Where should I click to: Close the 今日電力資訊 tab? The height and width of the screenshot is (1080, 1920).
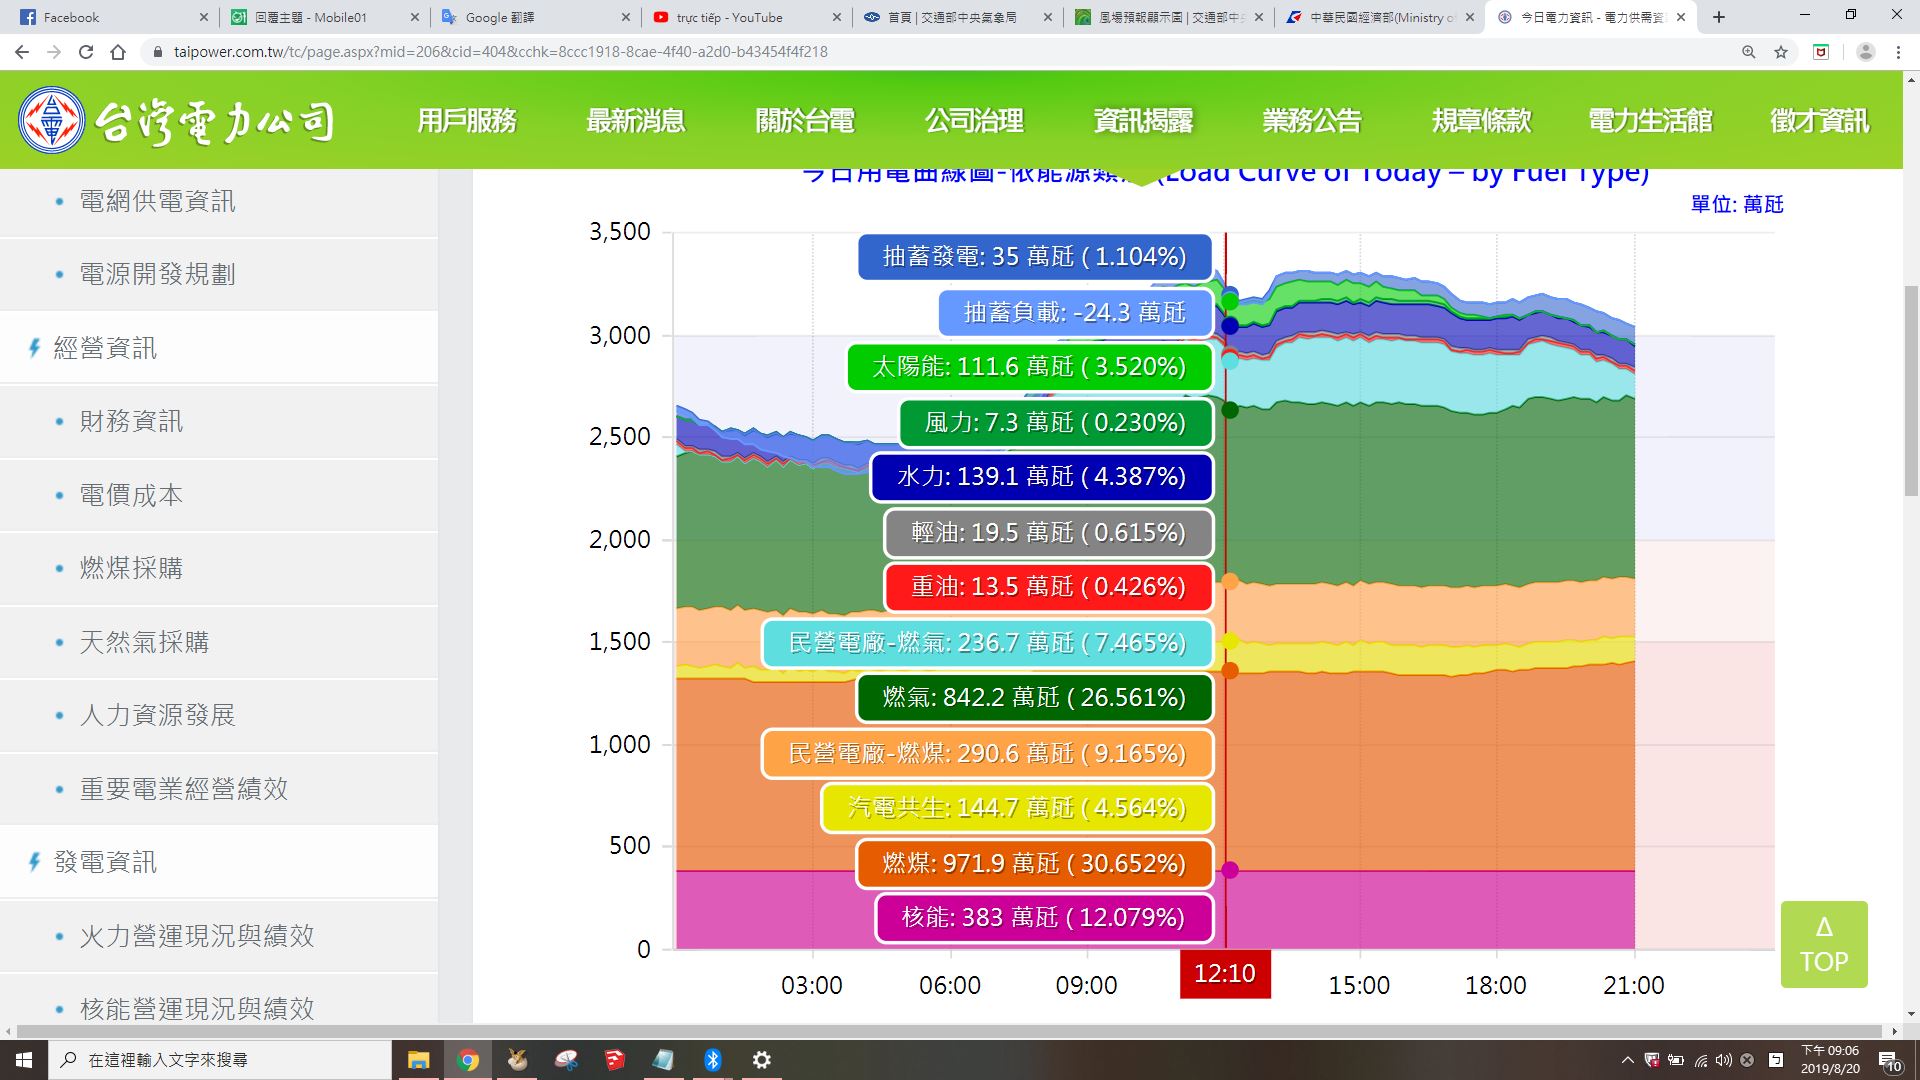[1681, 17]
